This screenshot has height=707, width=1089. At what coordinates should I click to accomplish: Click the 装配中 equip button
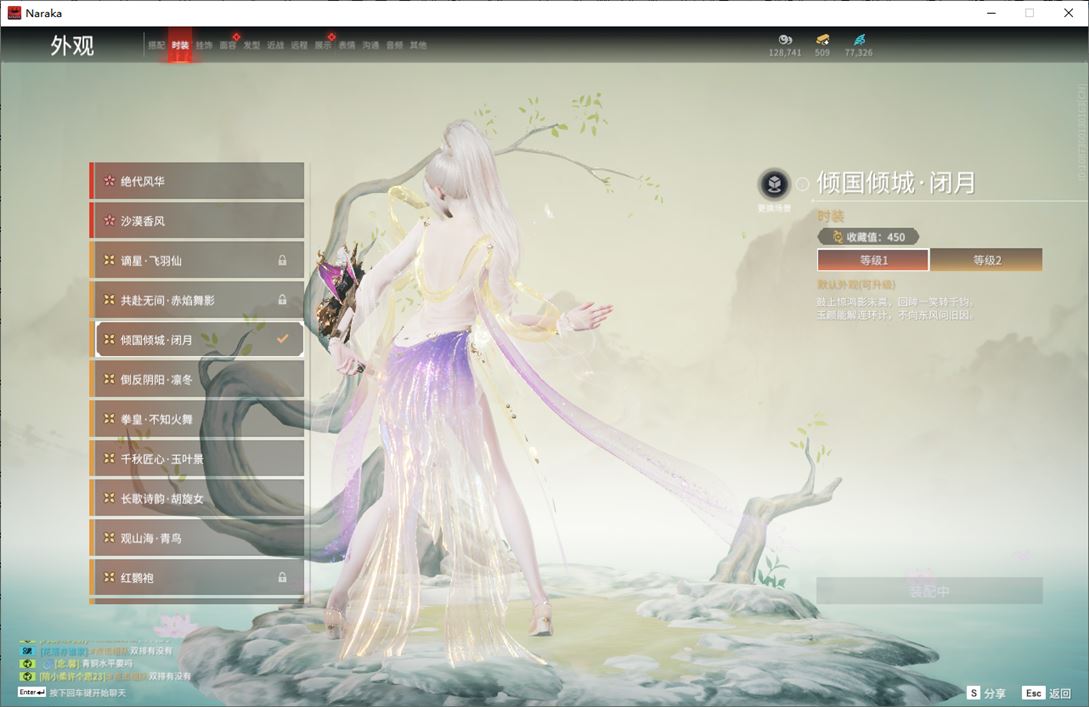[x=929, y=591]
